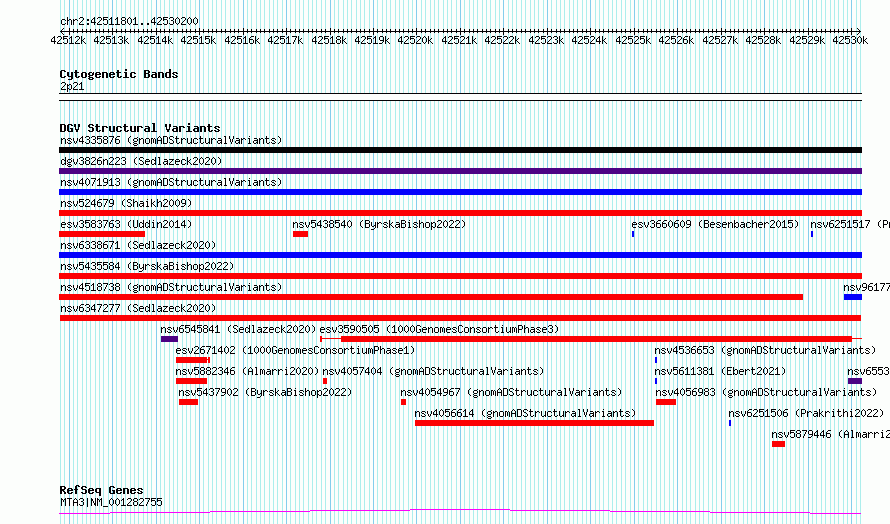Select red feature under nsv5879446
Screen dimensions: 890x524
click(778, 444)
